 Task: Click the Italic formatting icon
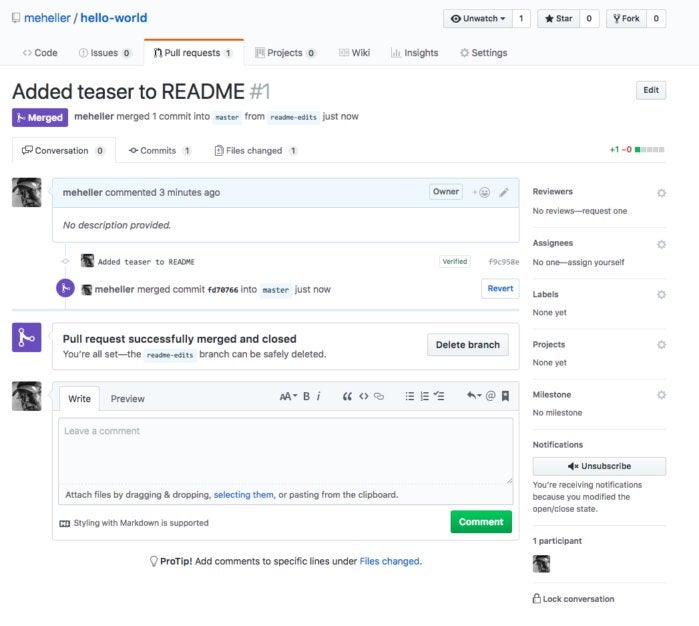point(318,396)
